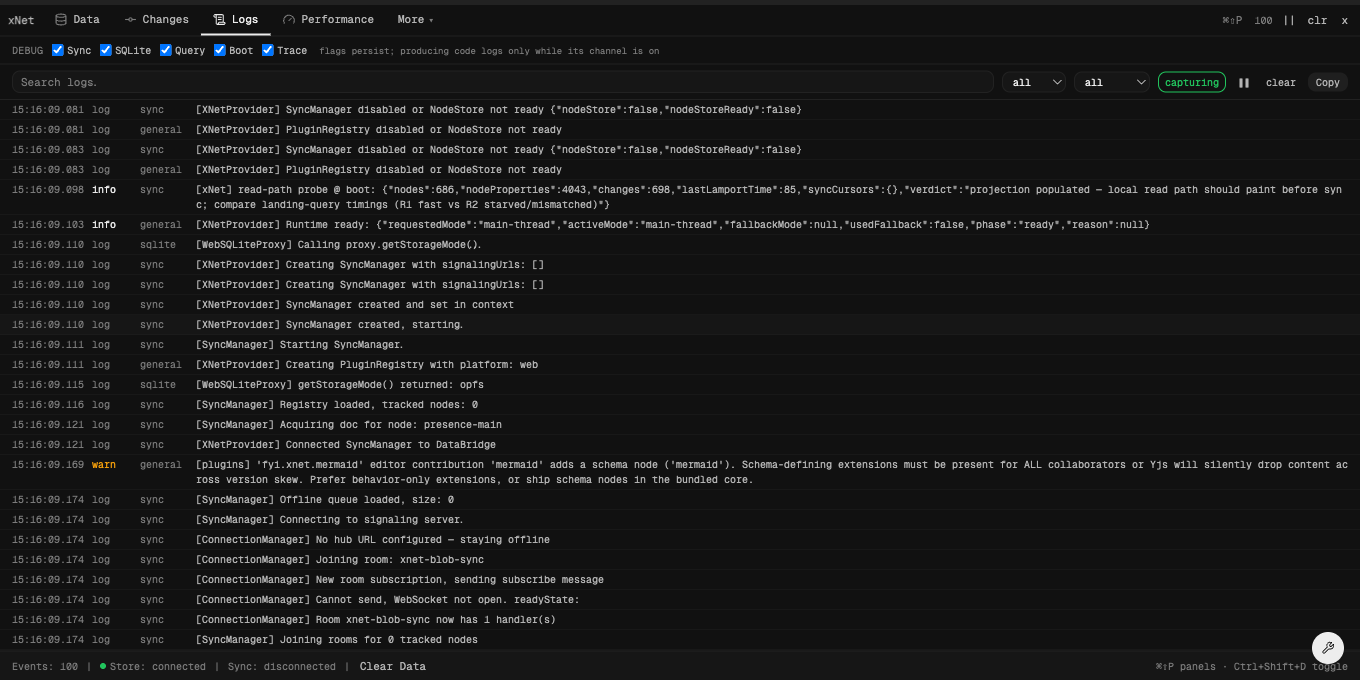Open the Changes tab

coord(157,20)
